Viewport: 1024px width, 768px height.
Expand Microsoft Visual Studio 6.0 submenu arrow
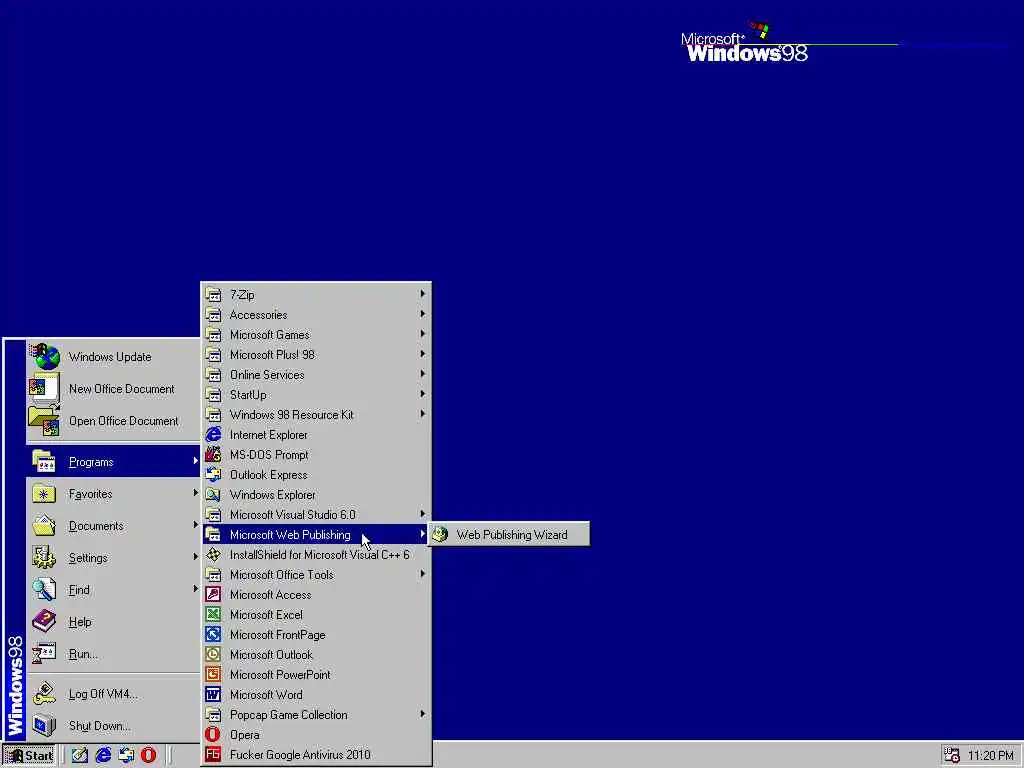423,514
